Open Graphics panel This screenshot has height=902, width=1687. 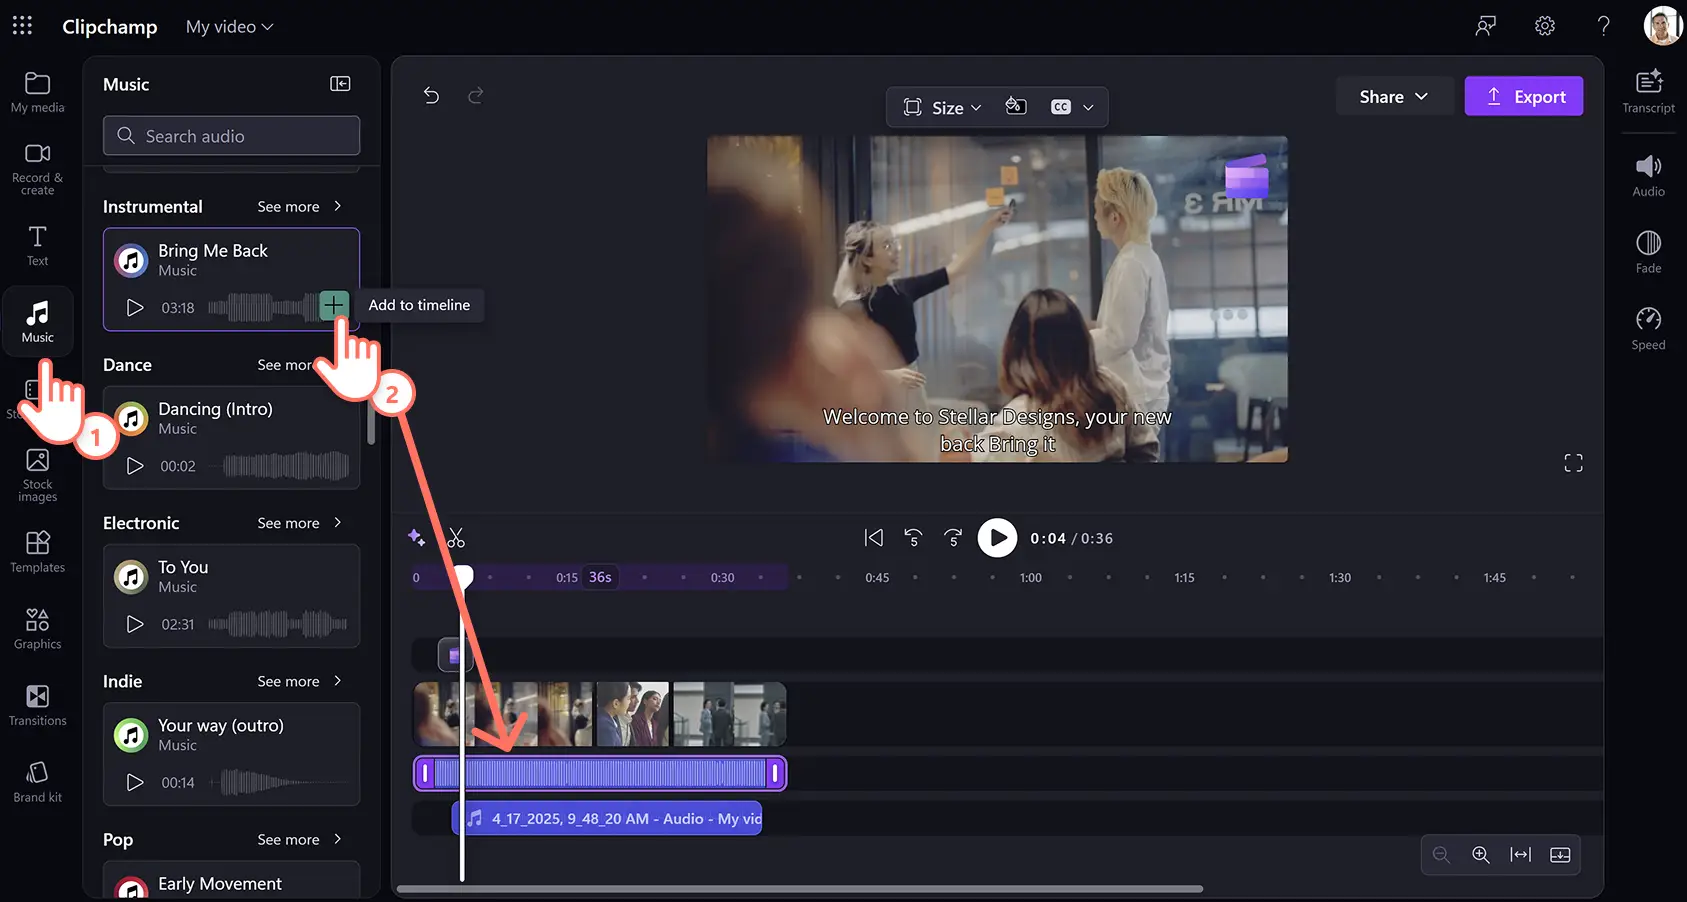38,628
